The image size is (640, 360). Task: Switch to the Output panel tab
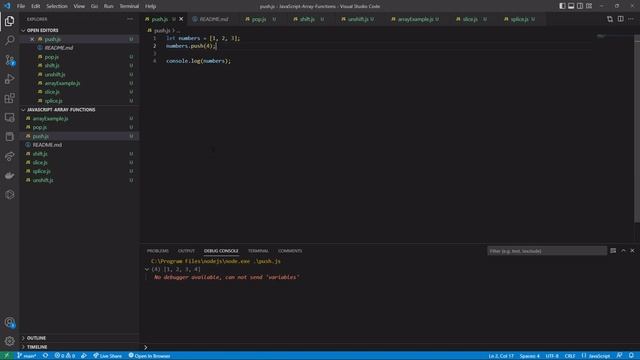click(x=186, y=251)
